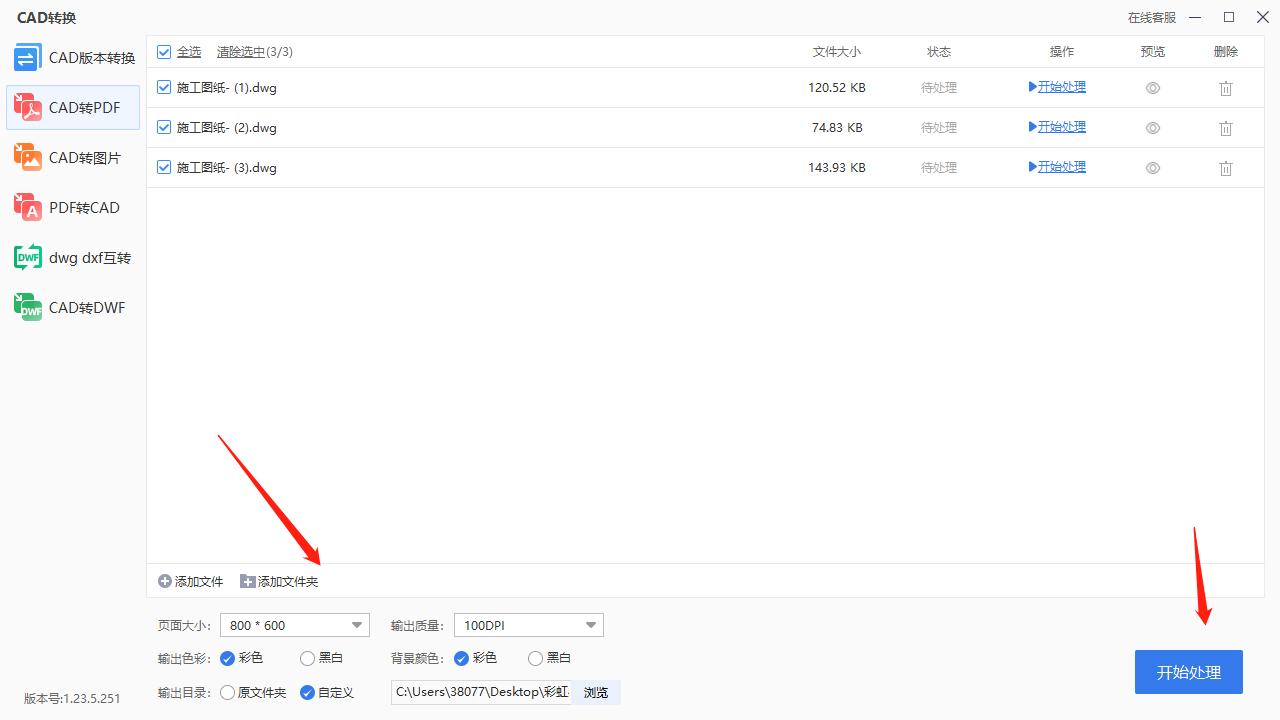1280x720 pixels.
Task: Click the dwg dxf互转 sidebar icon
Action: tap(28, 258)
